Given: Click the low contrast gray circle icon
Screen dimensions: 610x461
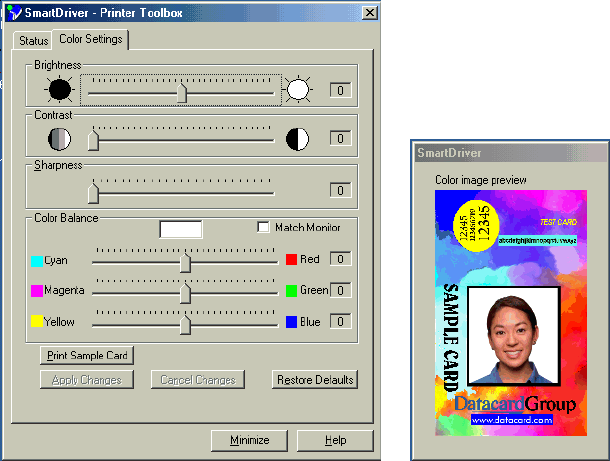Looking at the screenshot, I should 60,139.
